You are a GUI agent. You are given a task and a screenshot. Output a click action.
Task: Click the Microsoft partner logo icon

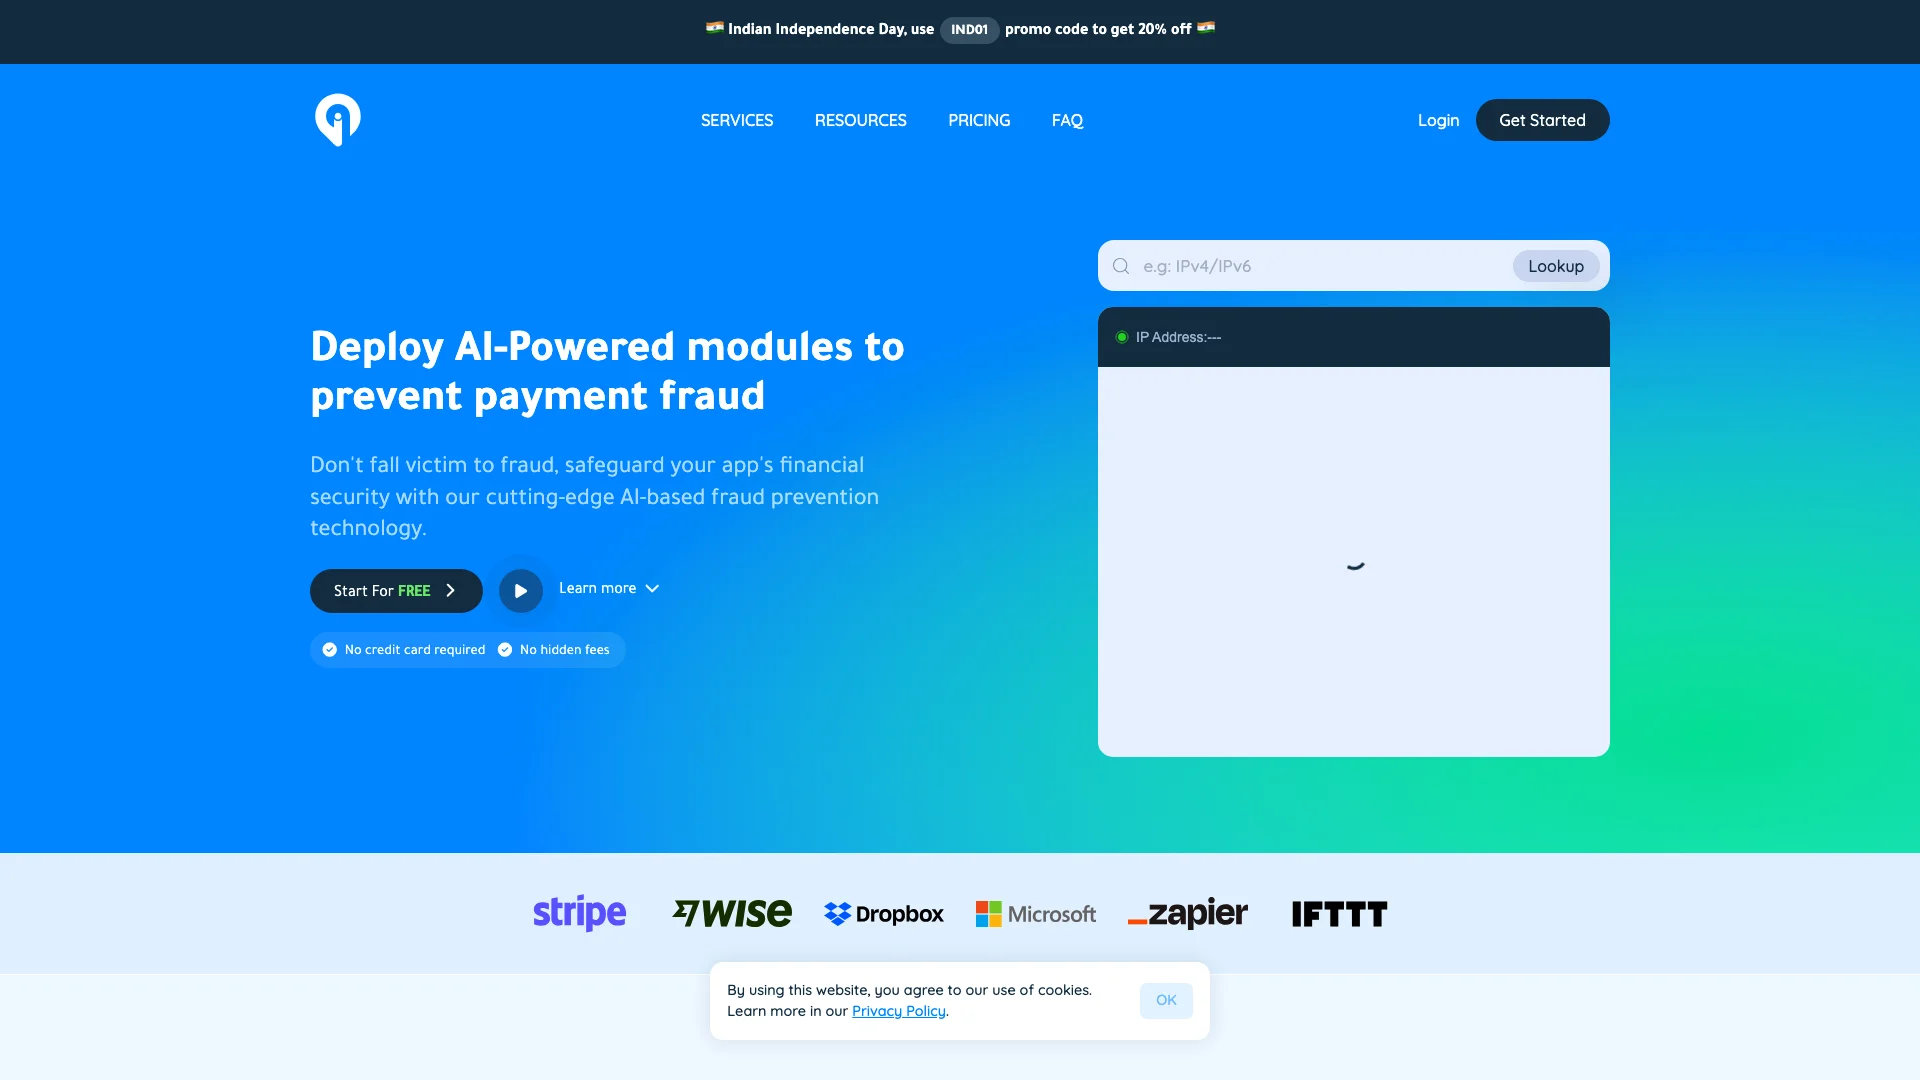[1035, 914]
